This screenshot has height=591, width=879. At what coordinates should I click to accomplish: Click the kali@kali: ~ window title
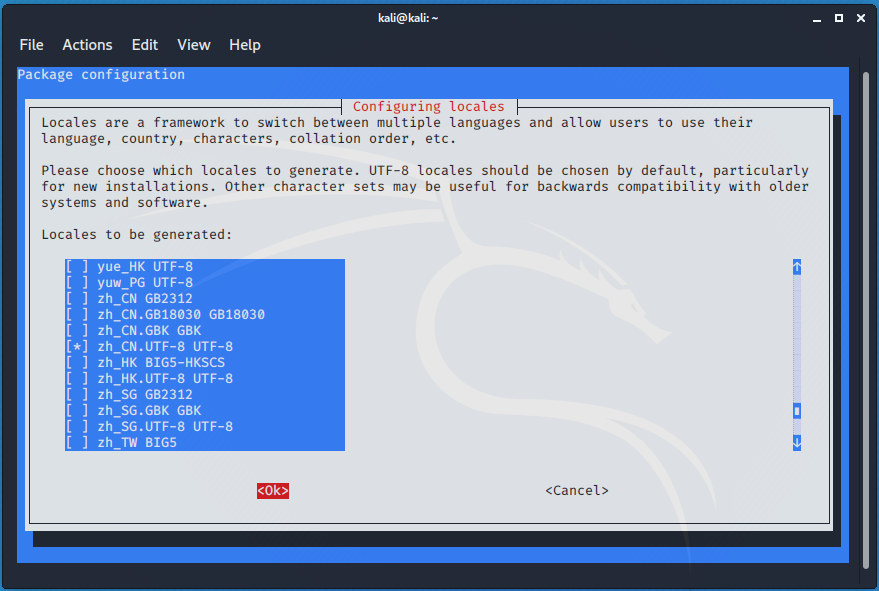pos(408,18)
